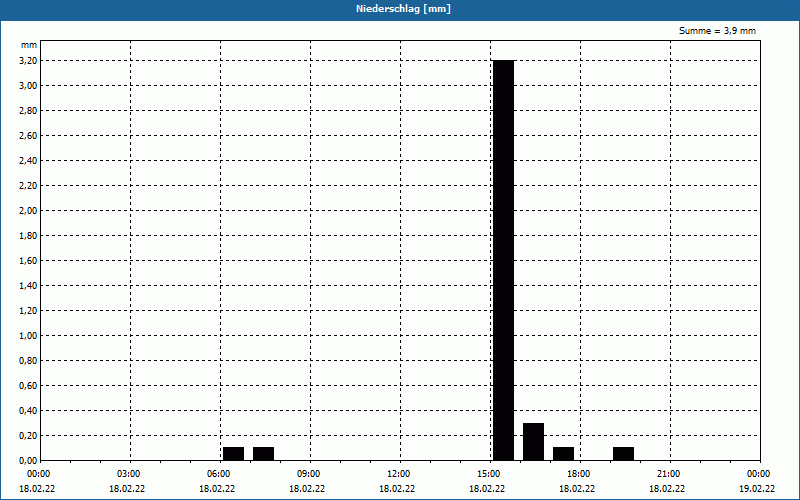800x500 pixels.
Task: Select the tallest bar at 15:00
Action: (503, 260)
